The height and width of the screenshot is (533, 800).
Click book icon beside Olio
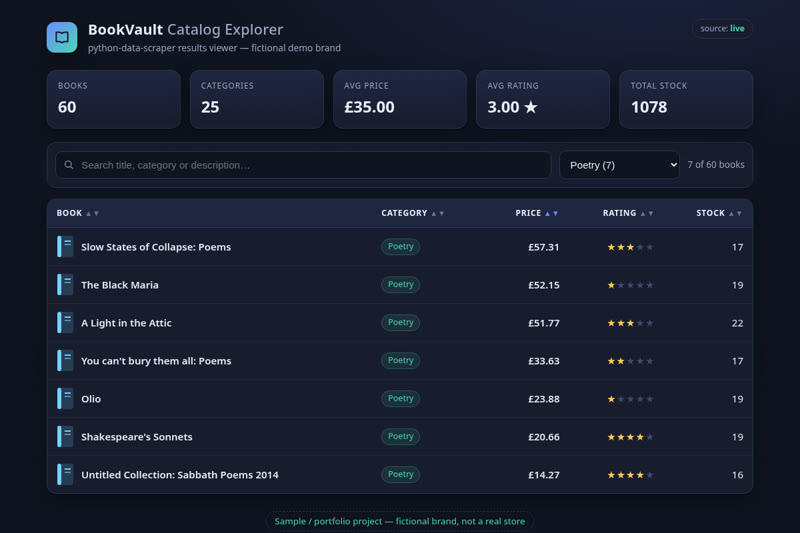click(65, 398)
